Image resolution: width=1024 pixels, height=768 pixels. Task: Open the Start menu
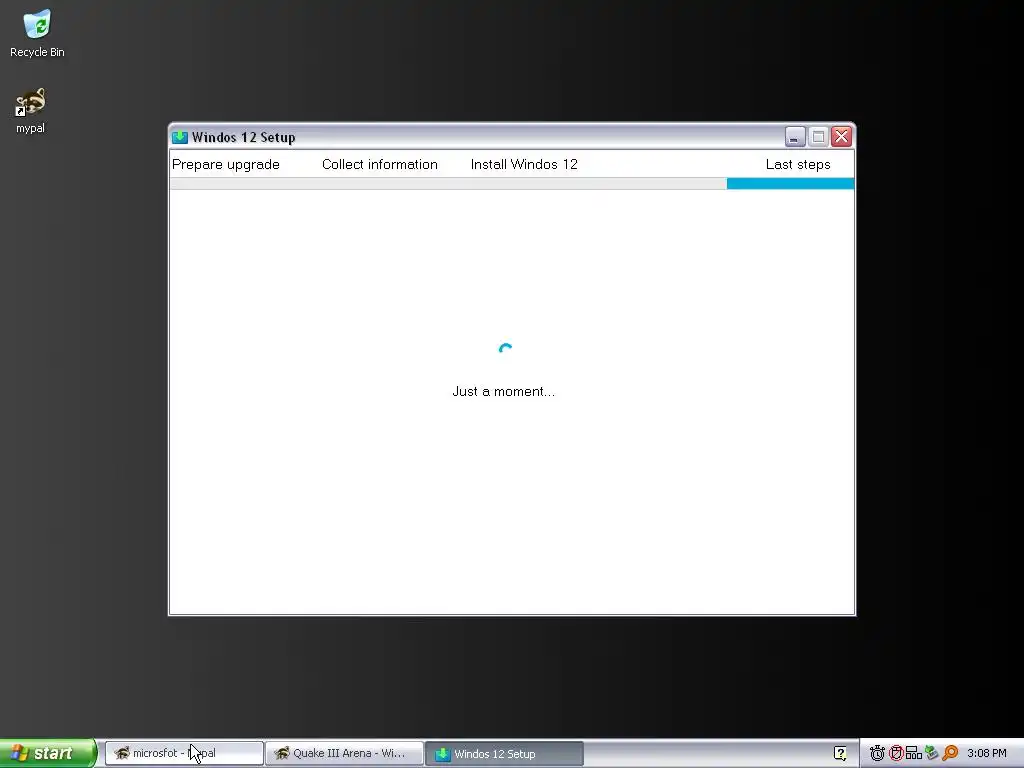point(48,753)
